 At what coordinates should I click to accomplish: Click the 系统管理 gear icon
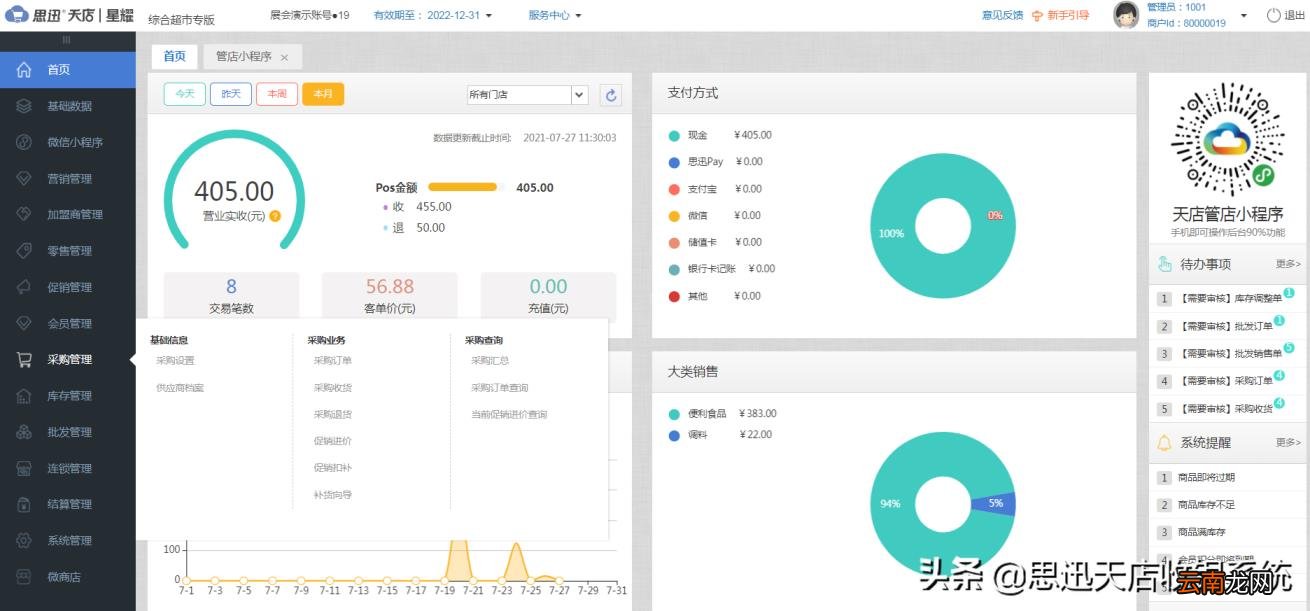coord(24,540)
